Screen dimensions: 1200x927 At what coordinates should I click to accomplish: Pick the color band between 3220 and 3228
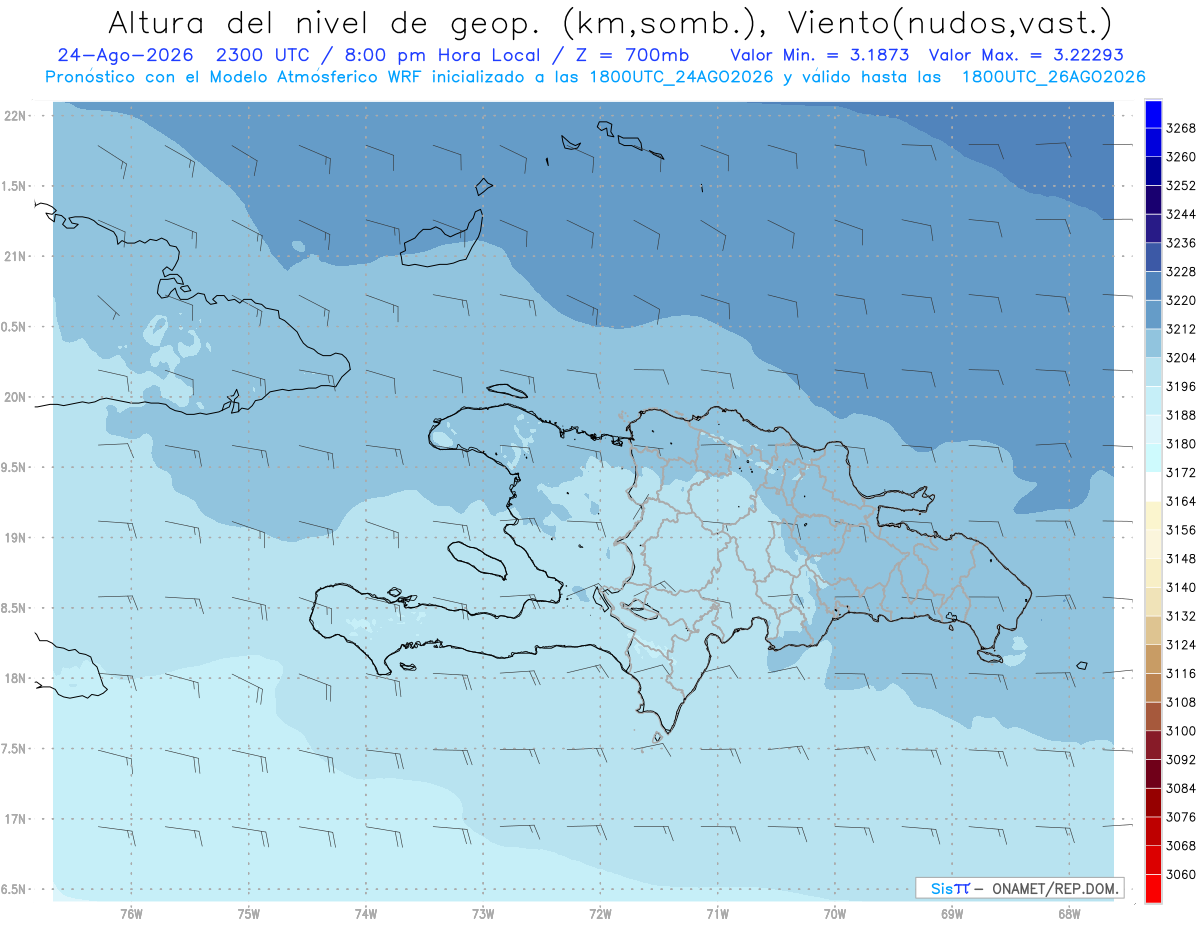point(1153,286)
